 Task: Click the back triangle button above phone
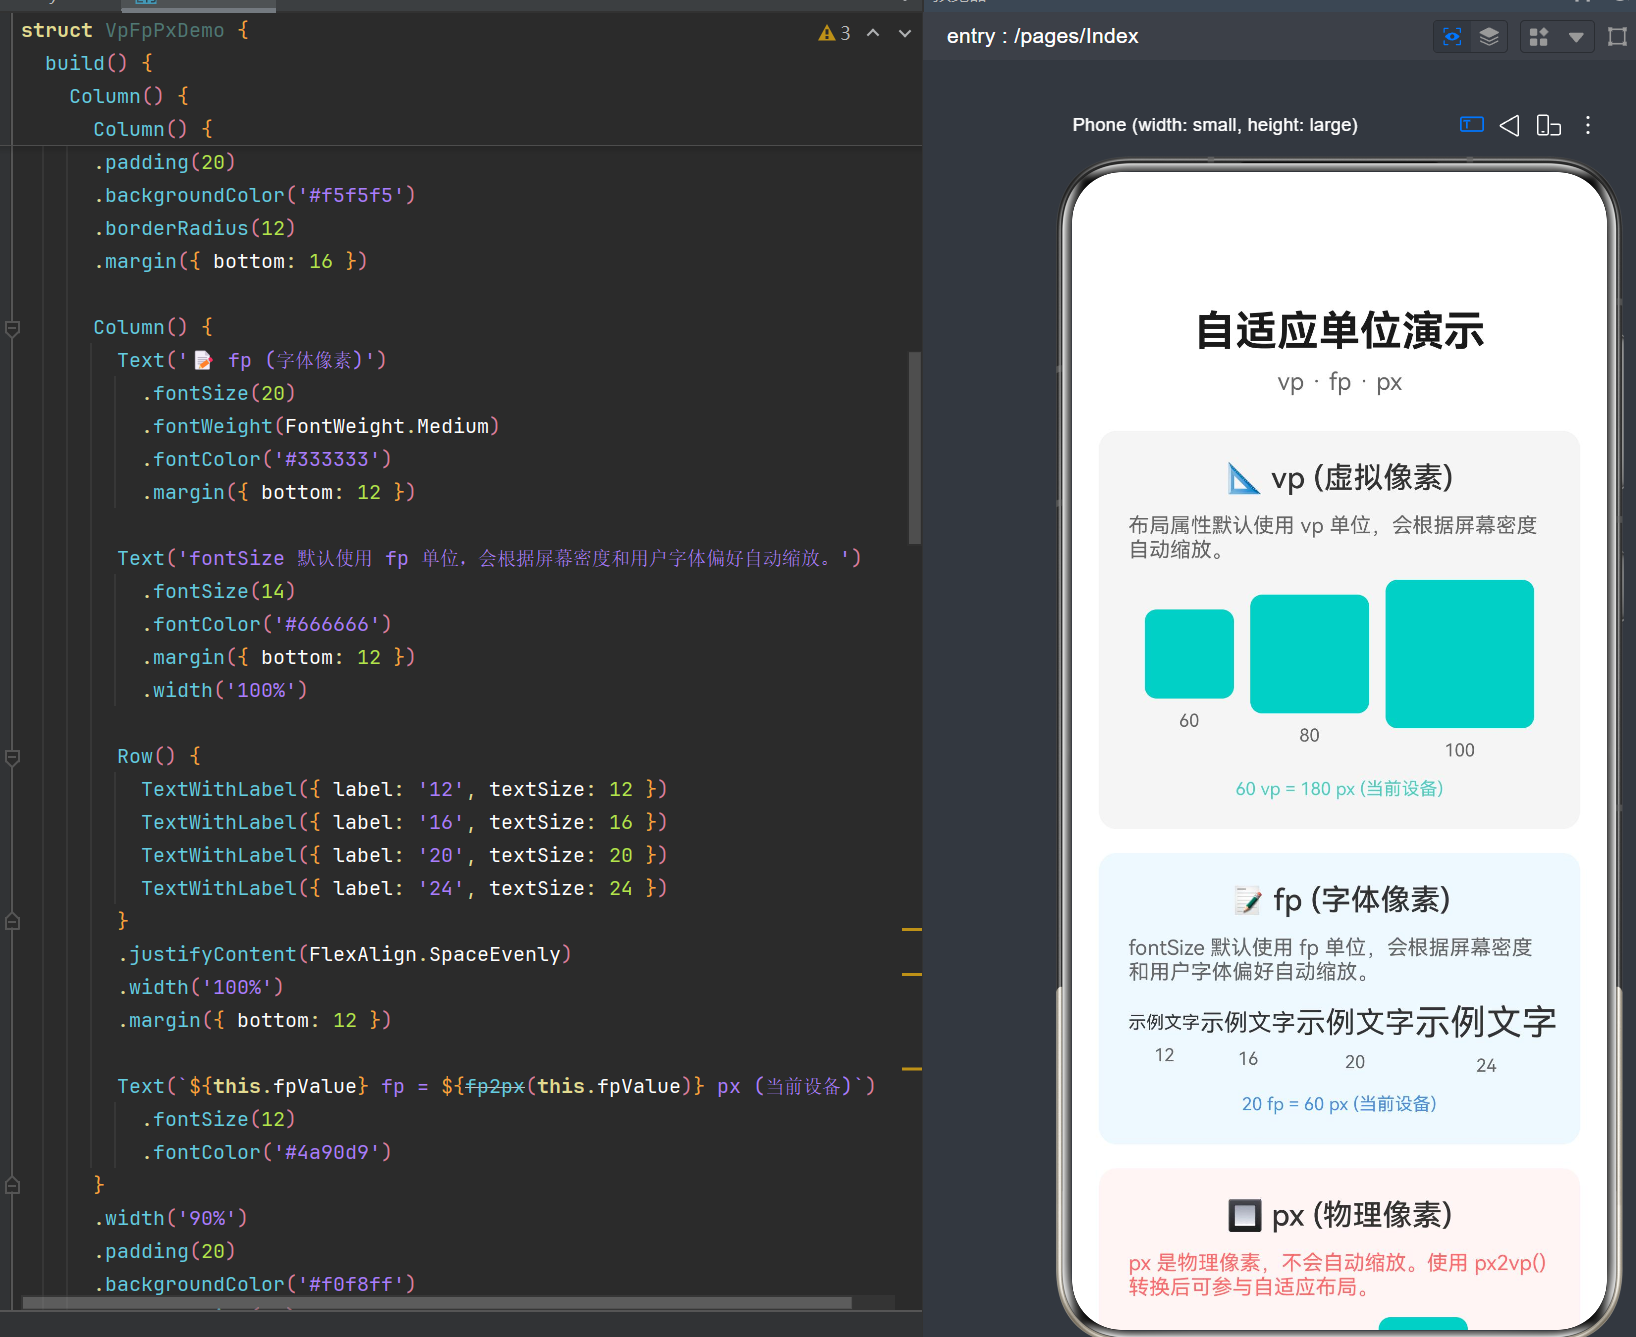coord(1510,125)
